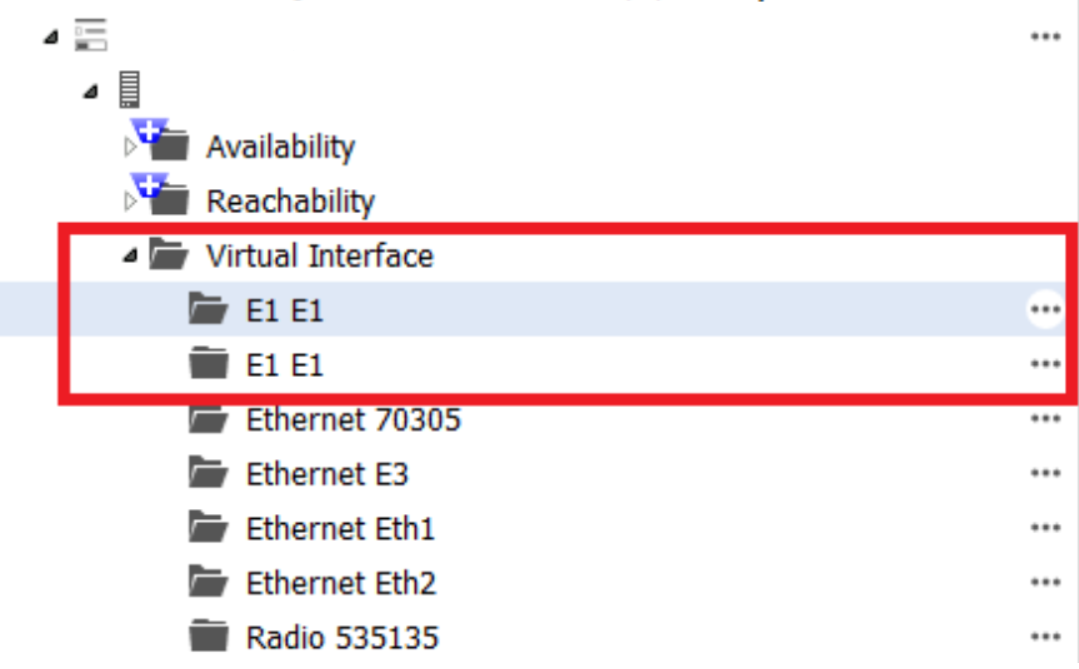Collapse the top-level root node
The image size is (1079, 669).
(51, 38)
